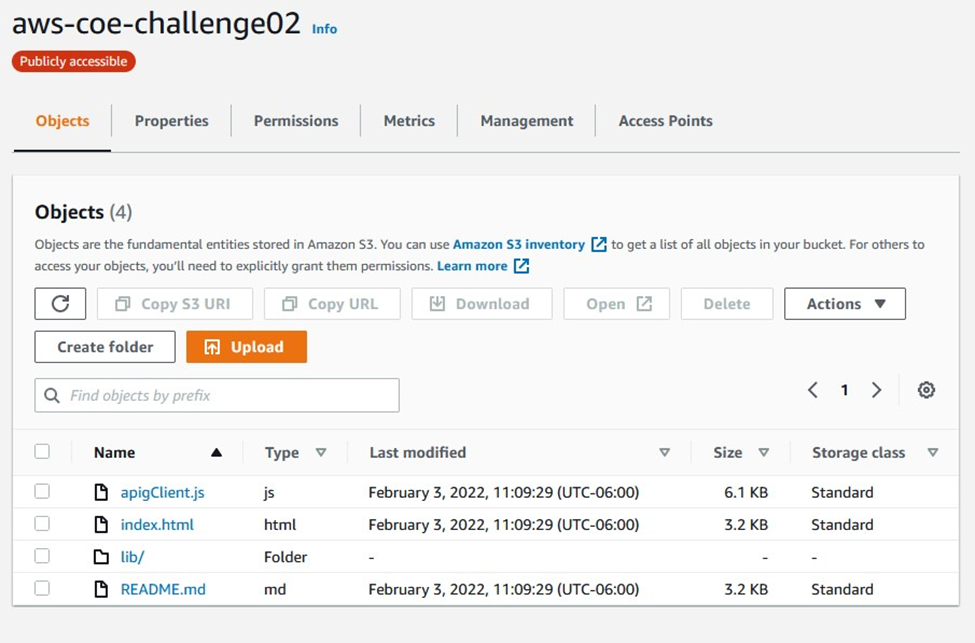Click external link icon after Amazon S3 inventory
This screenshot has height=643, width=975.
coord(598,244)
